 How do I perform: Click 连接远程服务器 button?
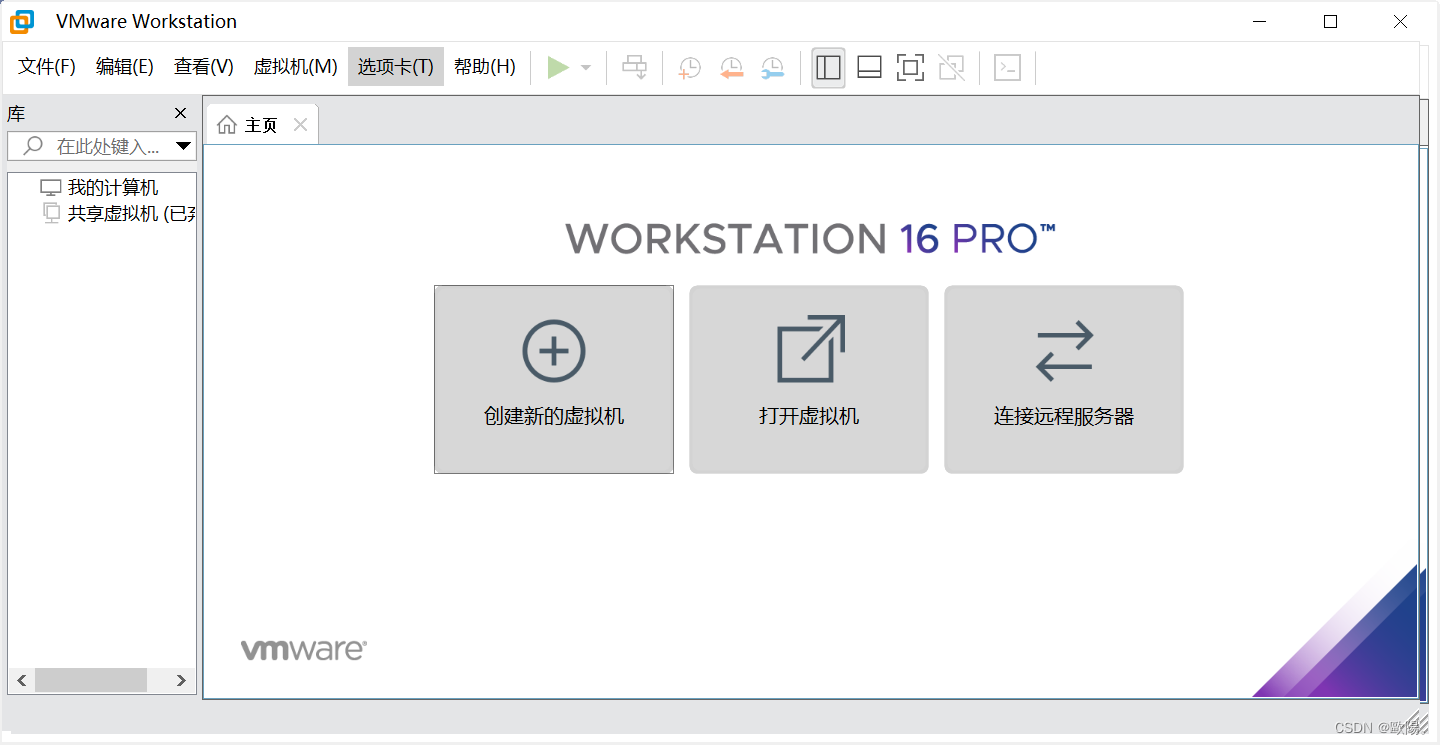pos(1064,379)
